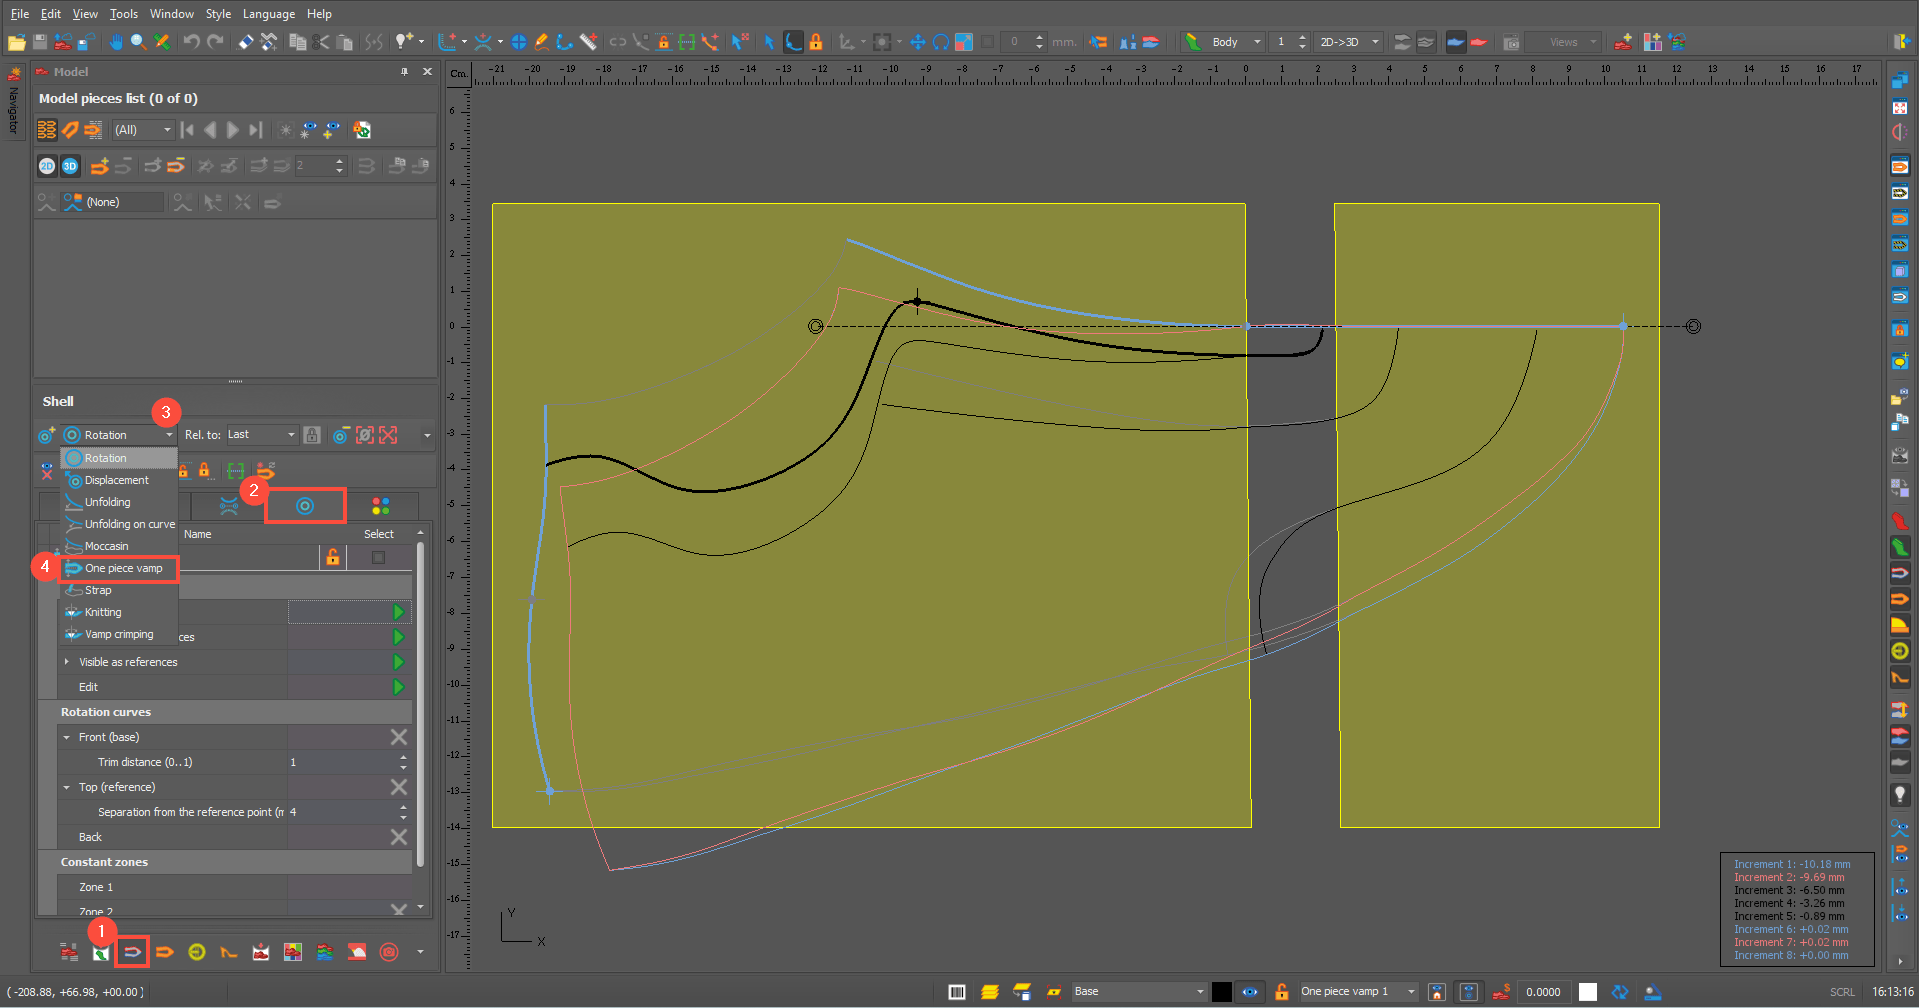Select the Pan hand tool
Screen dimensions: 1919x1008
pyautogui.click(x=116, y=42)
